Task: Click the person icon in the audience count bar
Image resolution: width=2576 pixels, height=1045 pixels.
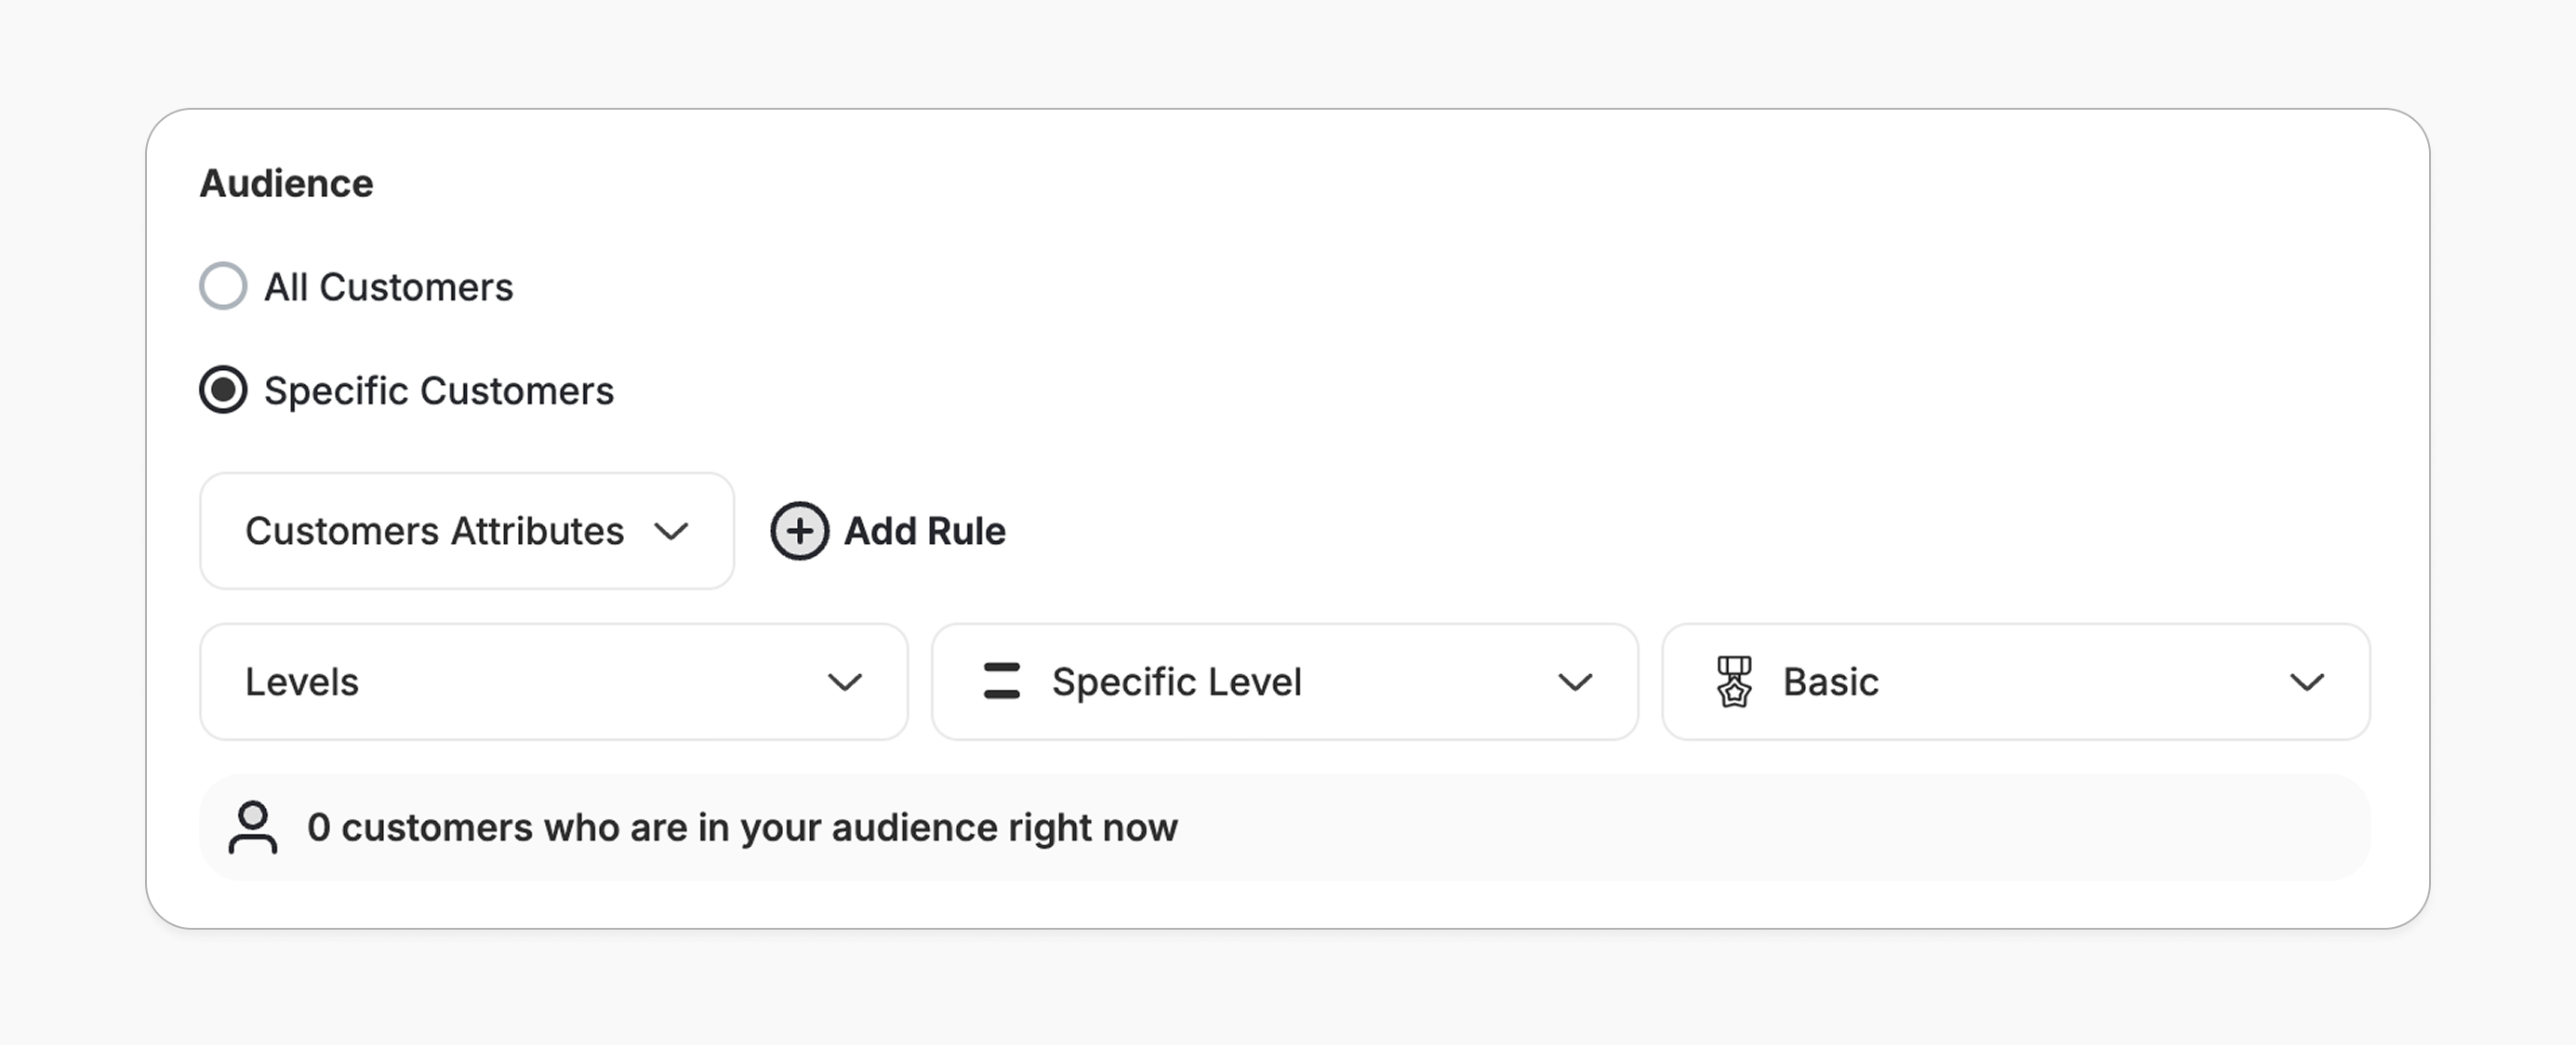Action: pyautogui.click(x=253, y=828)
